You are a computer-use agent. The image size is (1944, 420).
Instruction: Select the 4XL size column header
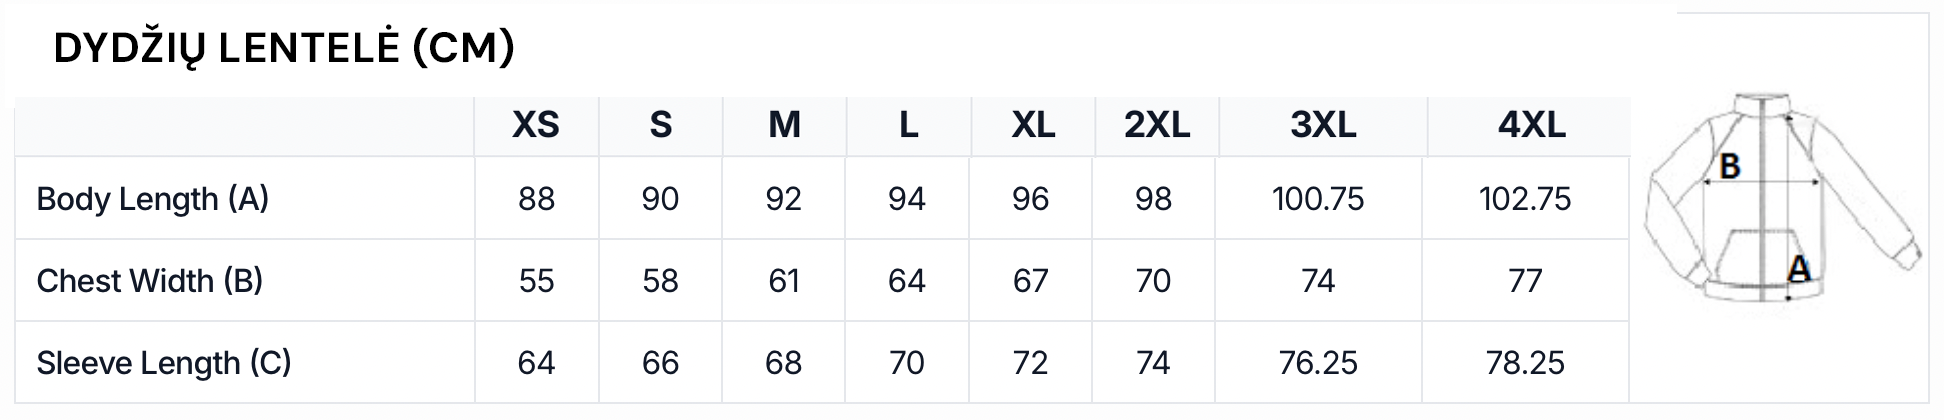click(x=1531, y=125)
